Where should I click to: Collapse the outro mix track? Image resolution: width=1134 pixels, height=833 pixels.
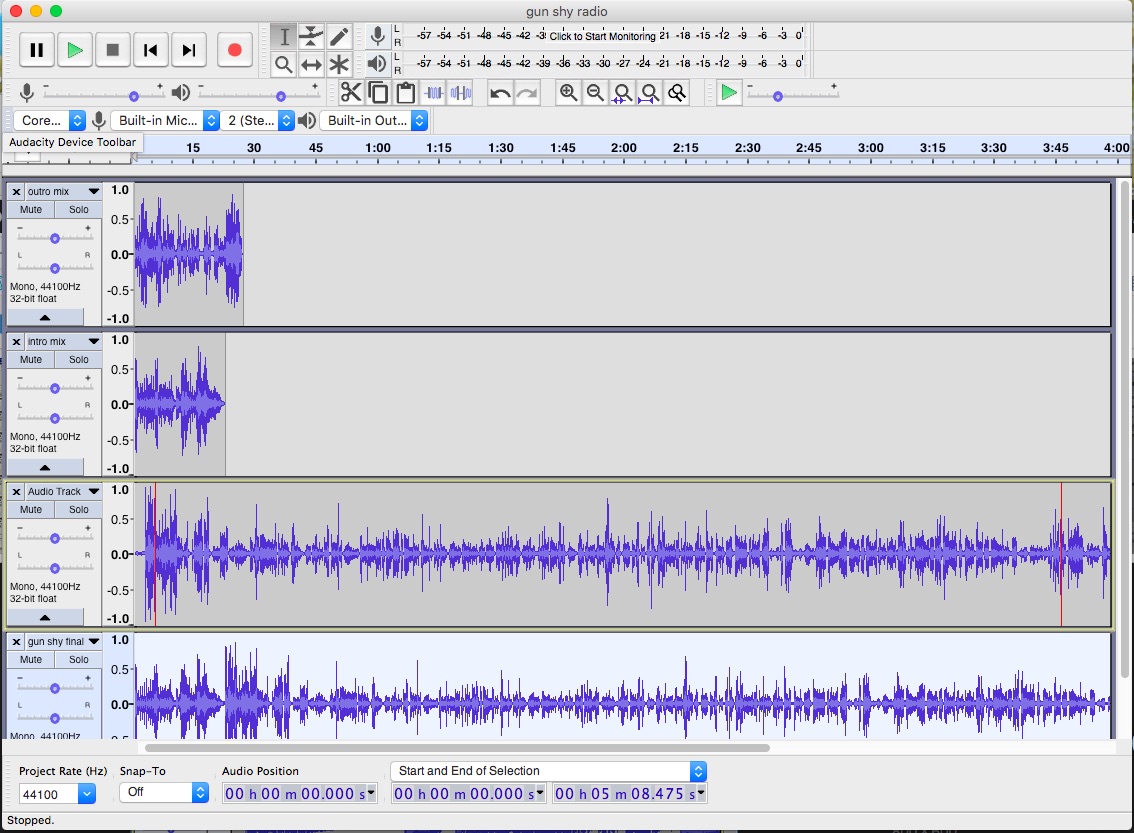(x=45, y=317)
